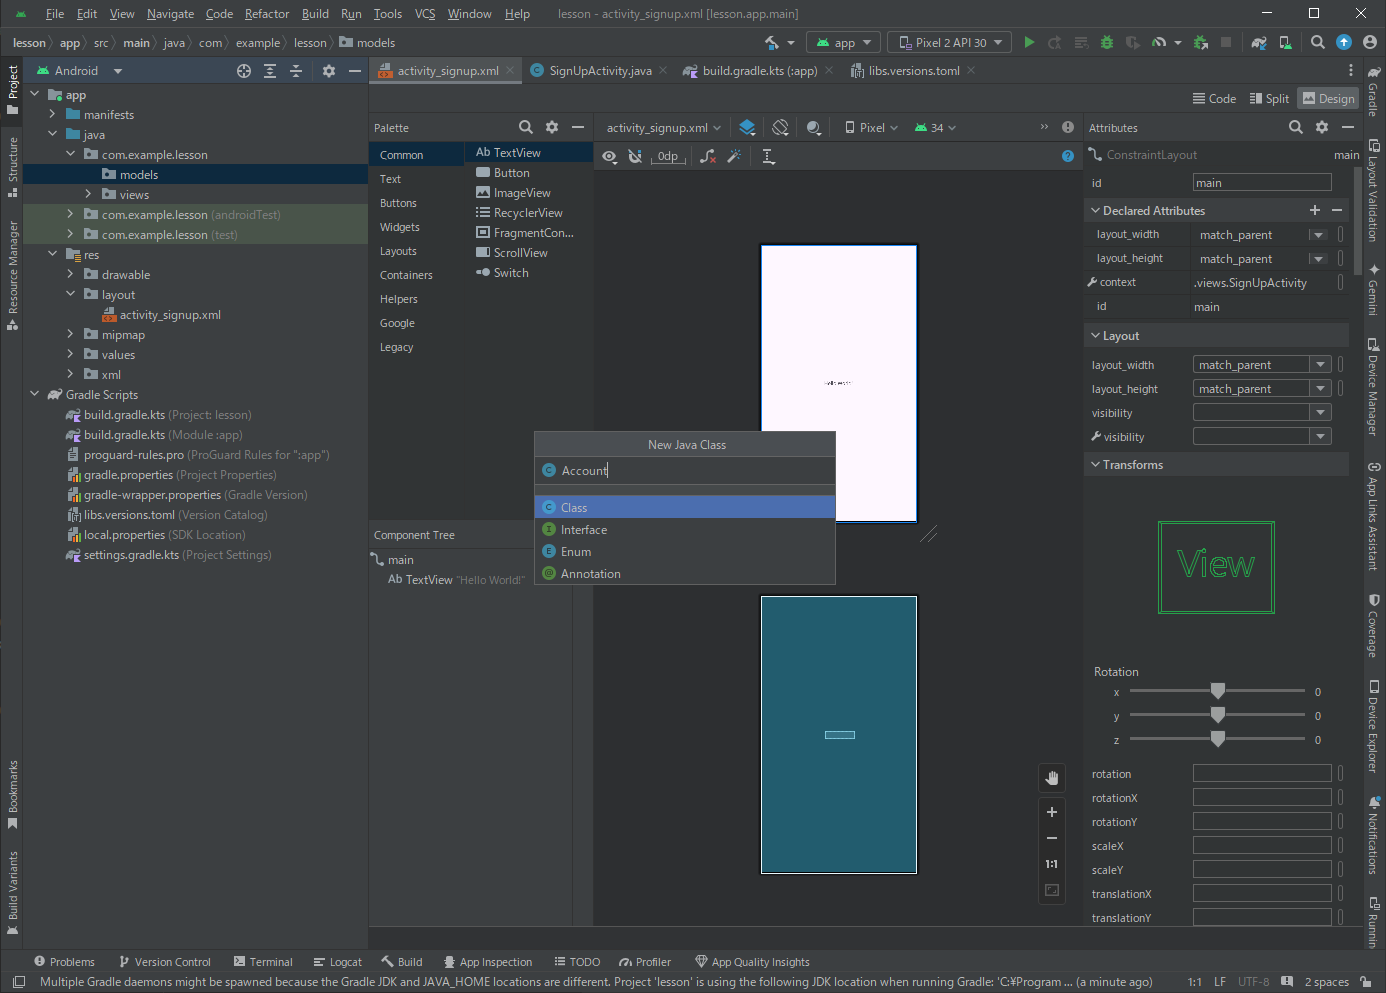
Task: Adjust the rotation x slider
Action: pos(1217,692)
